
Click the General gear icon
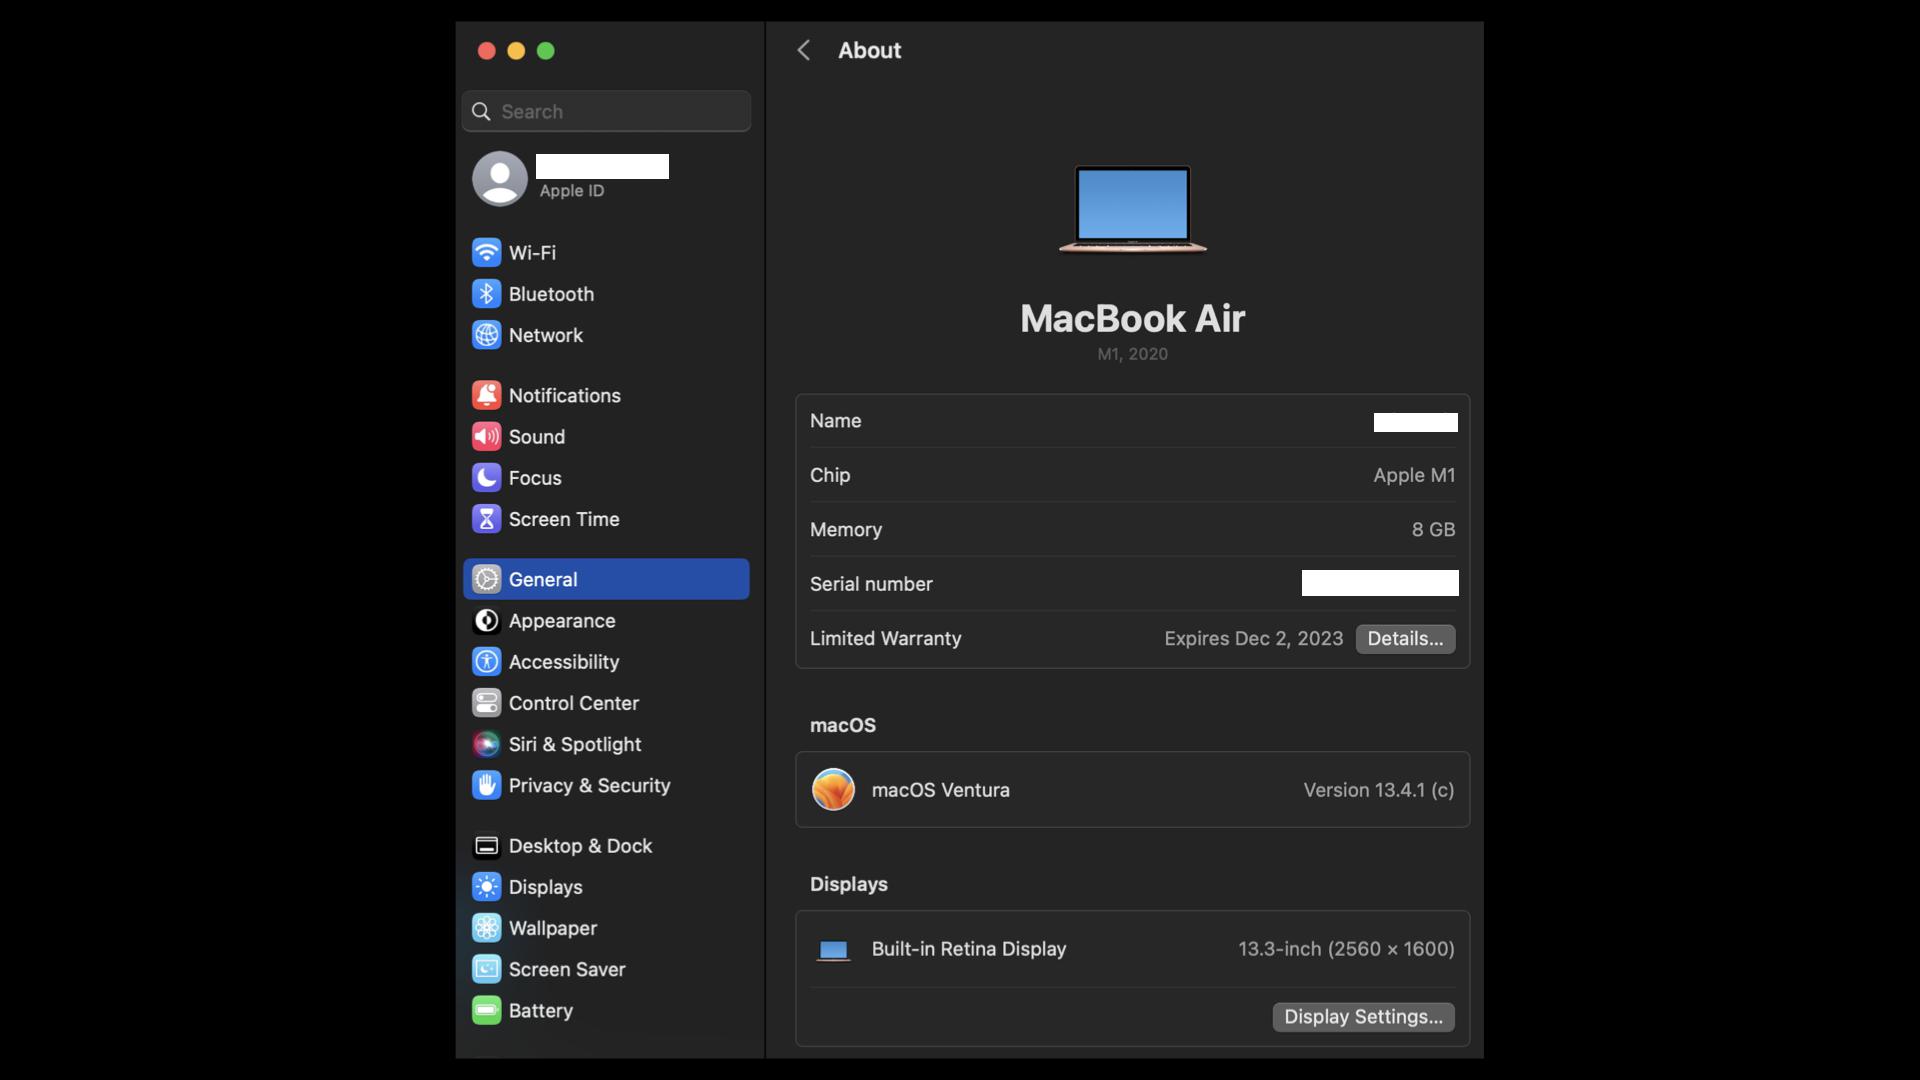coord(486,579)
